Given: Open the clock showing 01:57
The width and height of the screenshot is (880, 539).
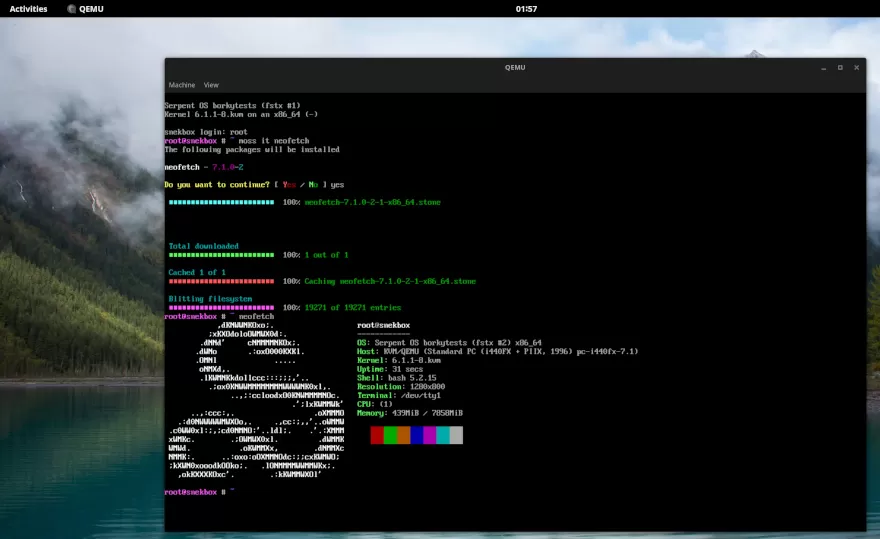Looking at the screenshot, I should pos(526,8).
